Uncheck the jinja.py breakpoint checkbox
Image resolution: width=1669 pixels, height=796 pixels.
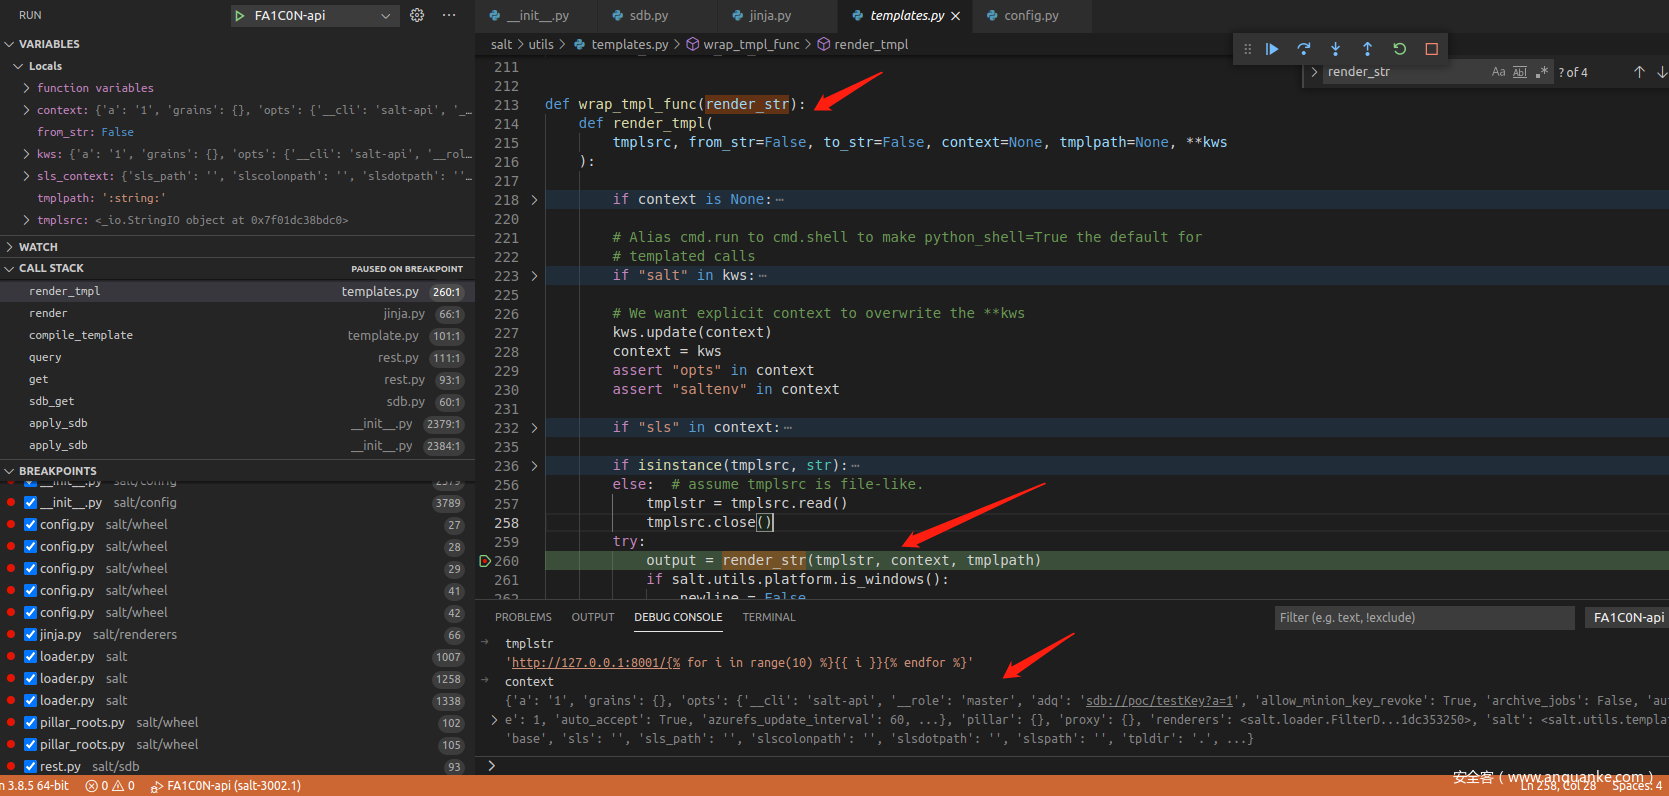click(x=31, y=635)
